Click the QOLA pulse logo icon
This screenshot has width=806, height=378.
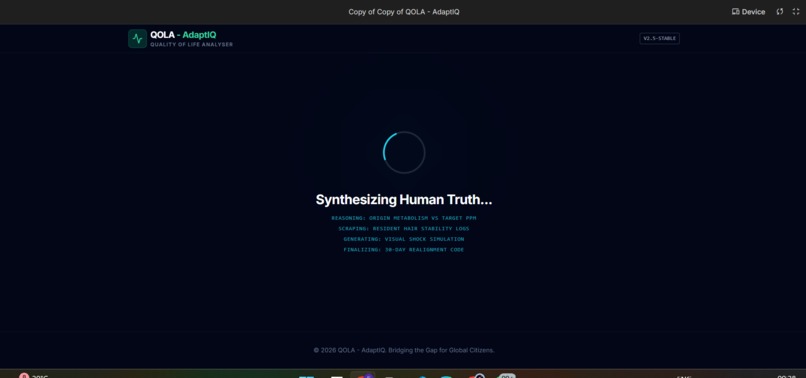tap(137, 39)
